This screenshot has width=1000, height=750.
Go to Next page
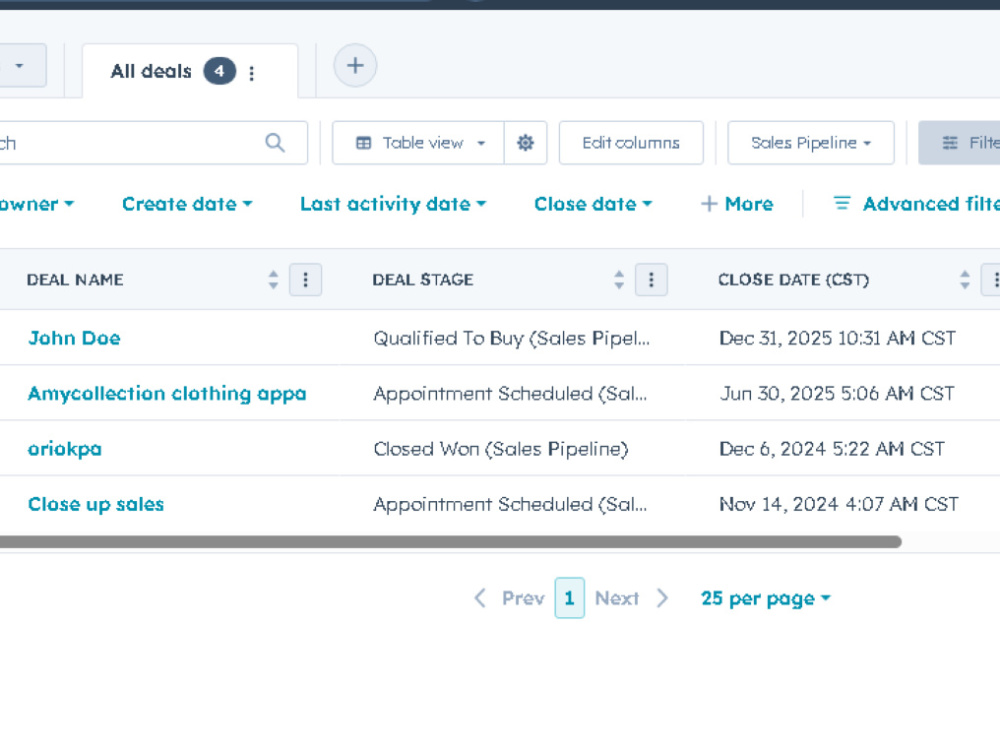coord(617,598)
